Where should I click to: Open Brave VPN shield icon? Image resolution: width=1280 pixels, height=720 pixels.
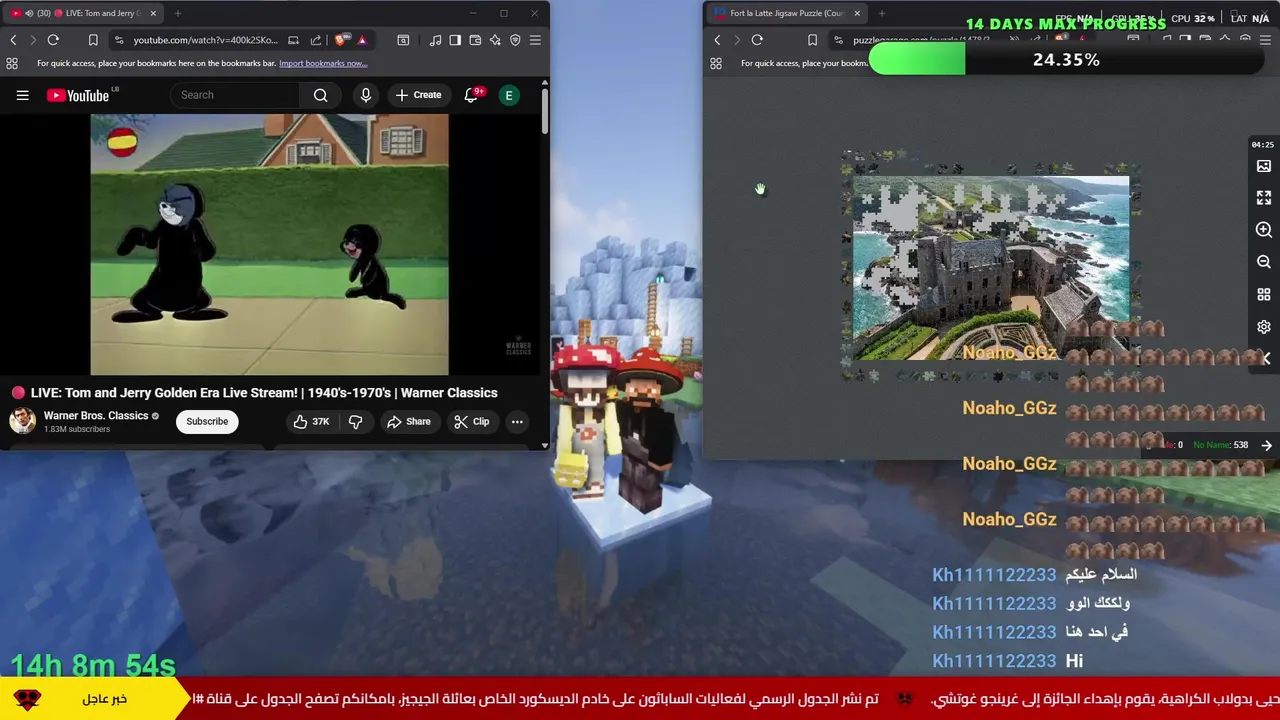[x=515, y=40]
